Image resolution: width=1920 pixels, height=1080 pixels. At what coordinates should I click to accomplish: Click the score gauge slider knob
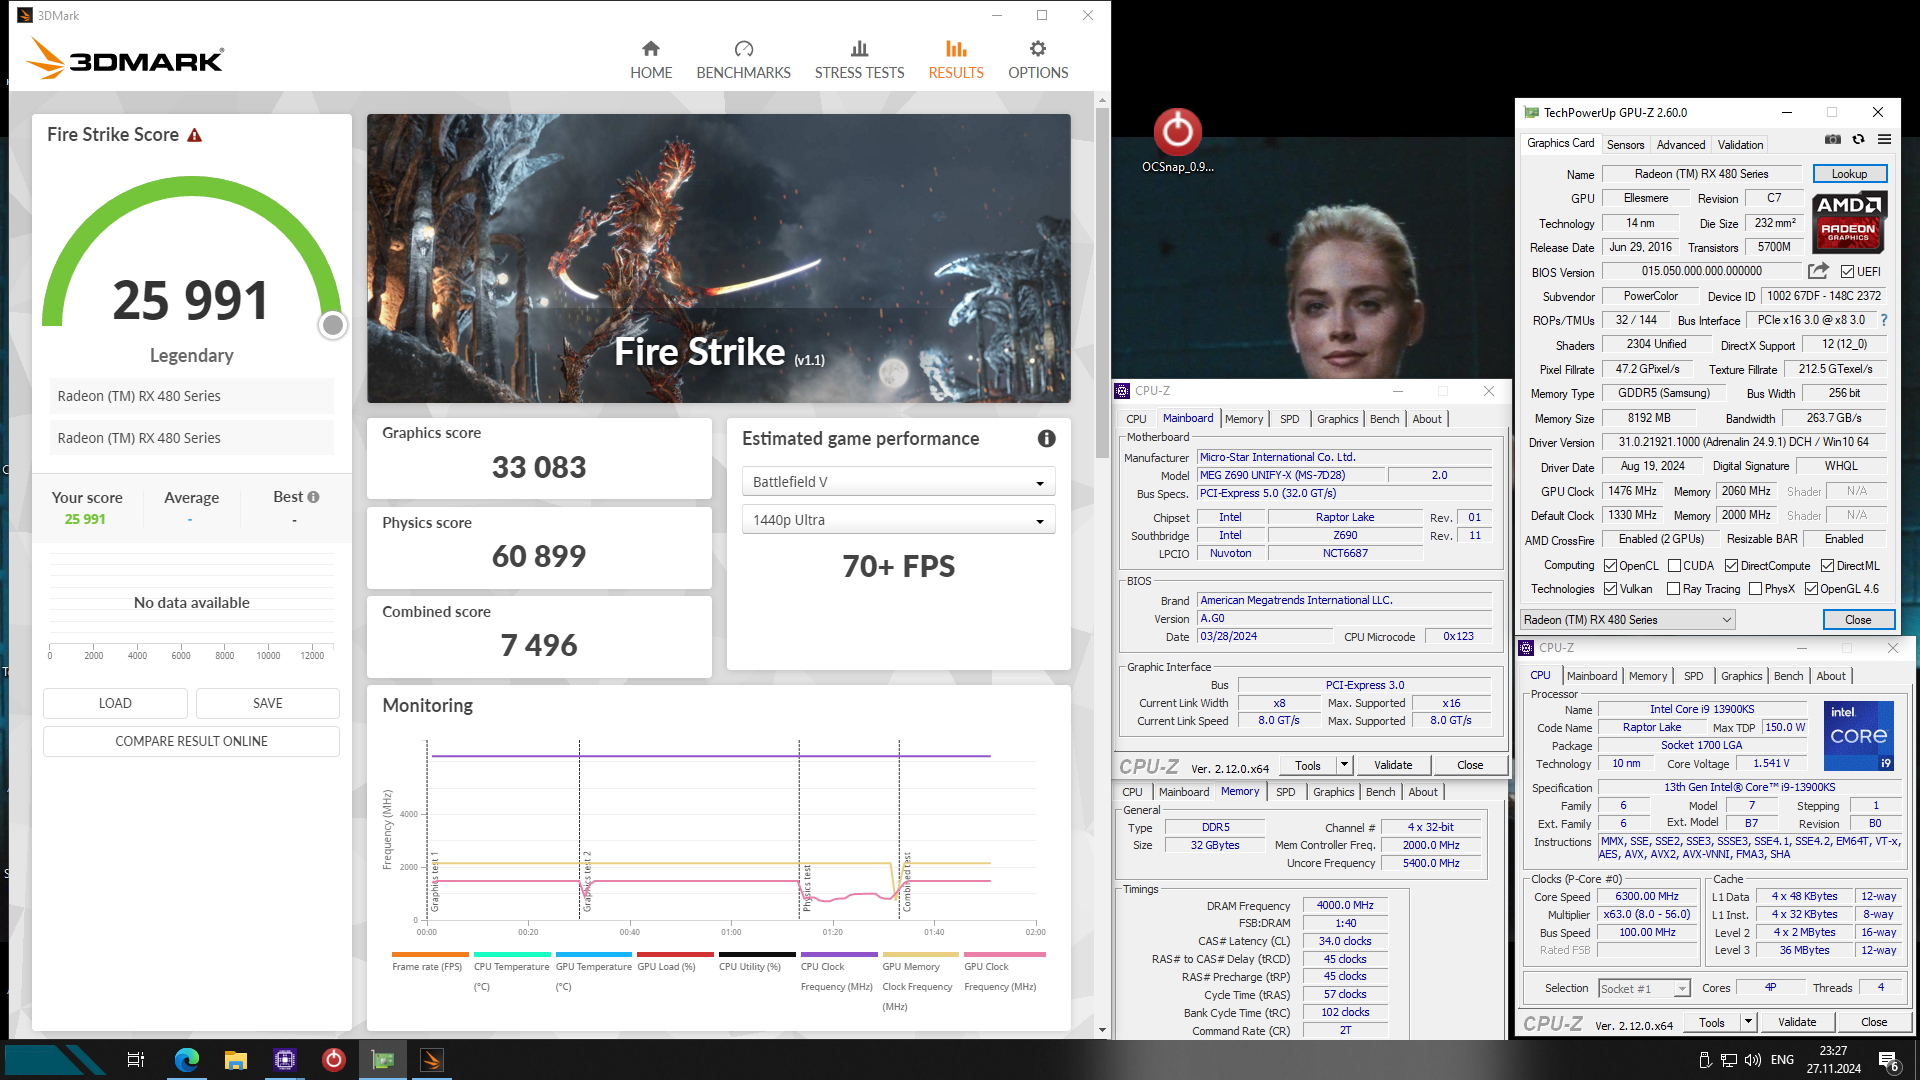(x=333, y=325)
